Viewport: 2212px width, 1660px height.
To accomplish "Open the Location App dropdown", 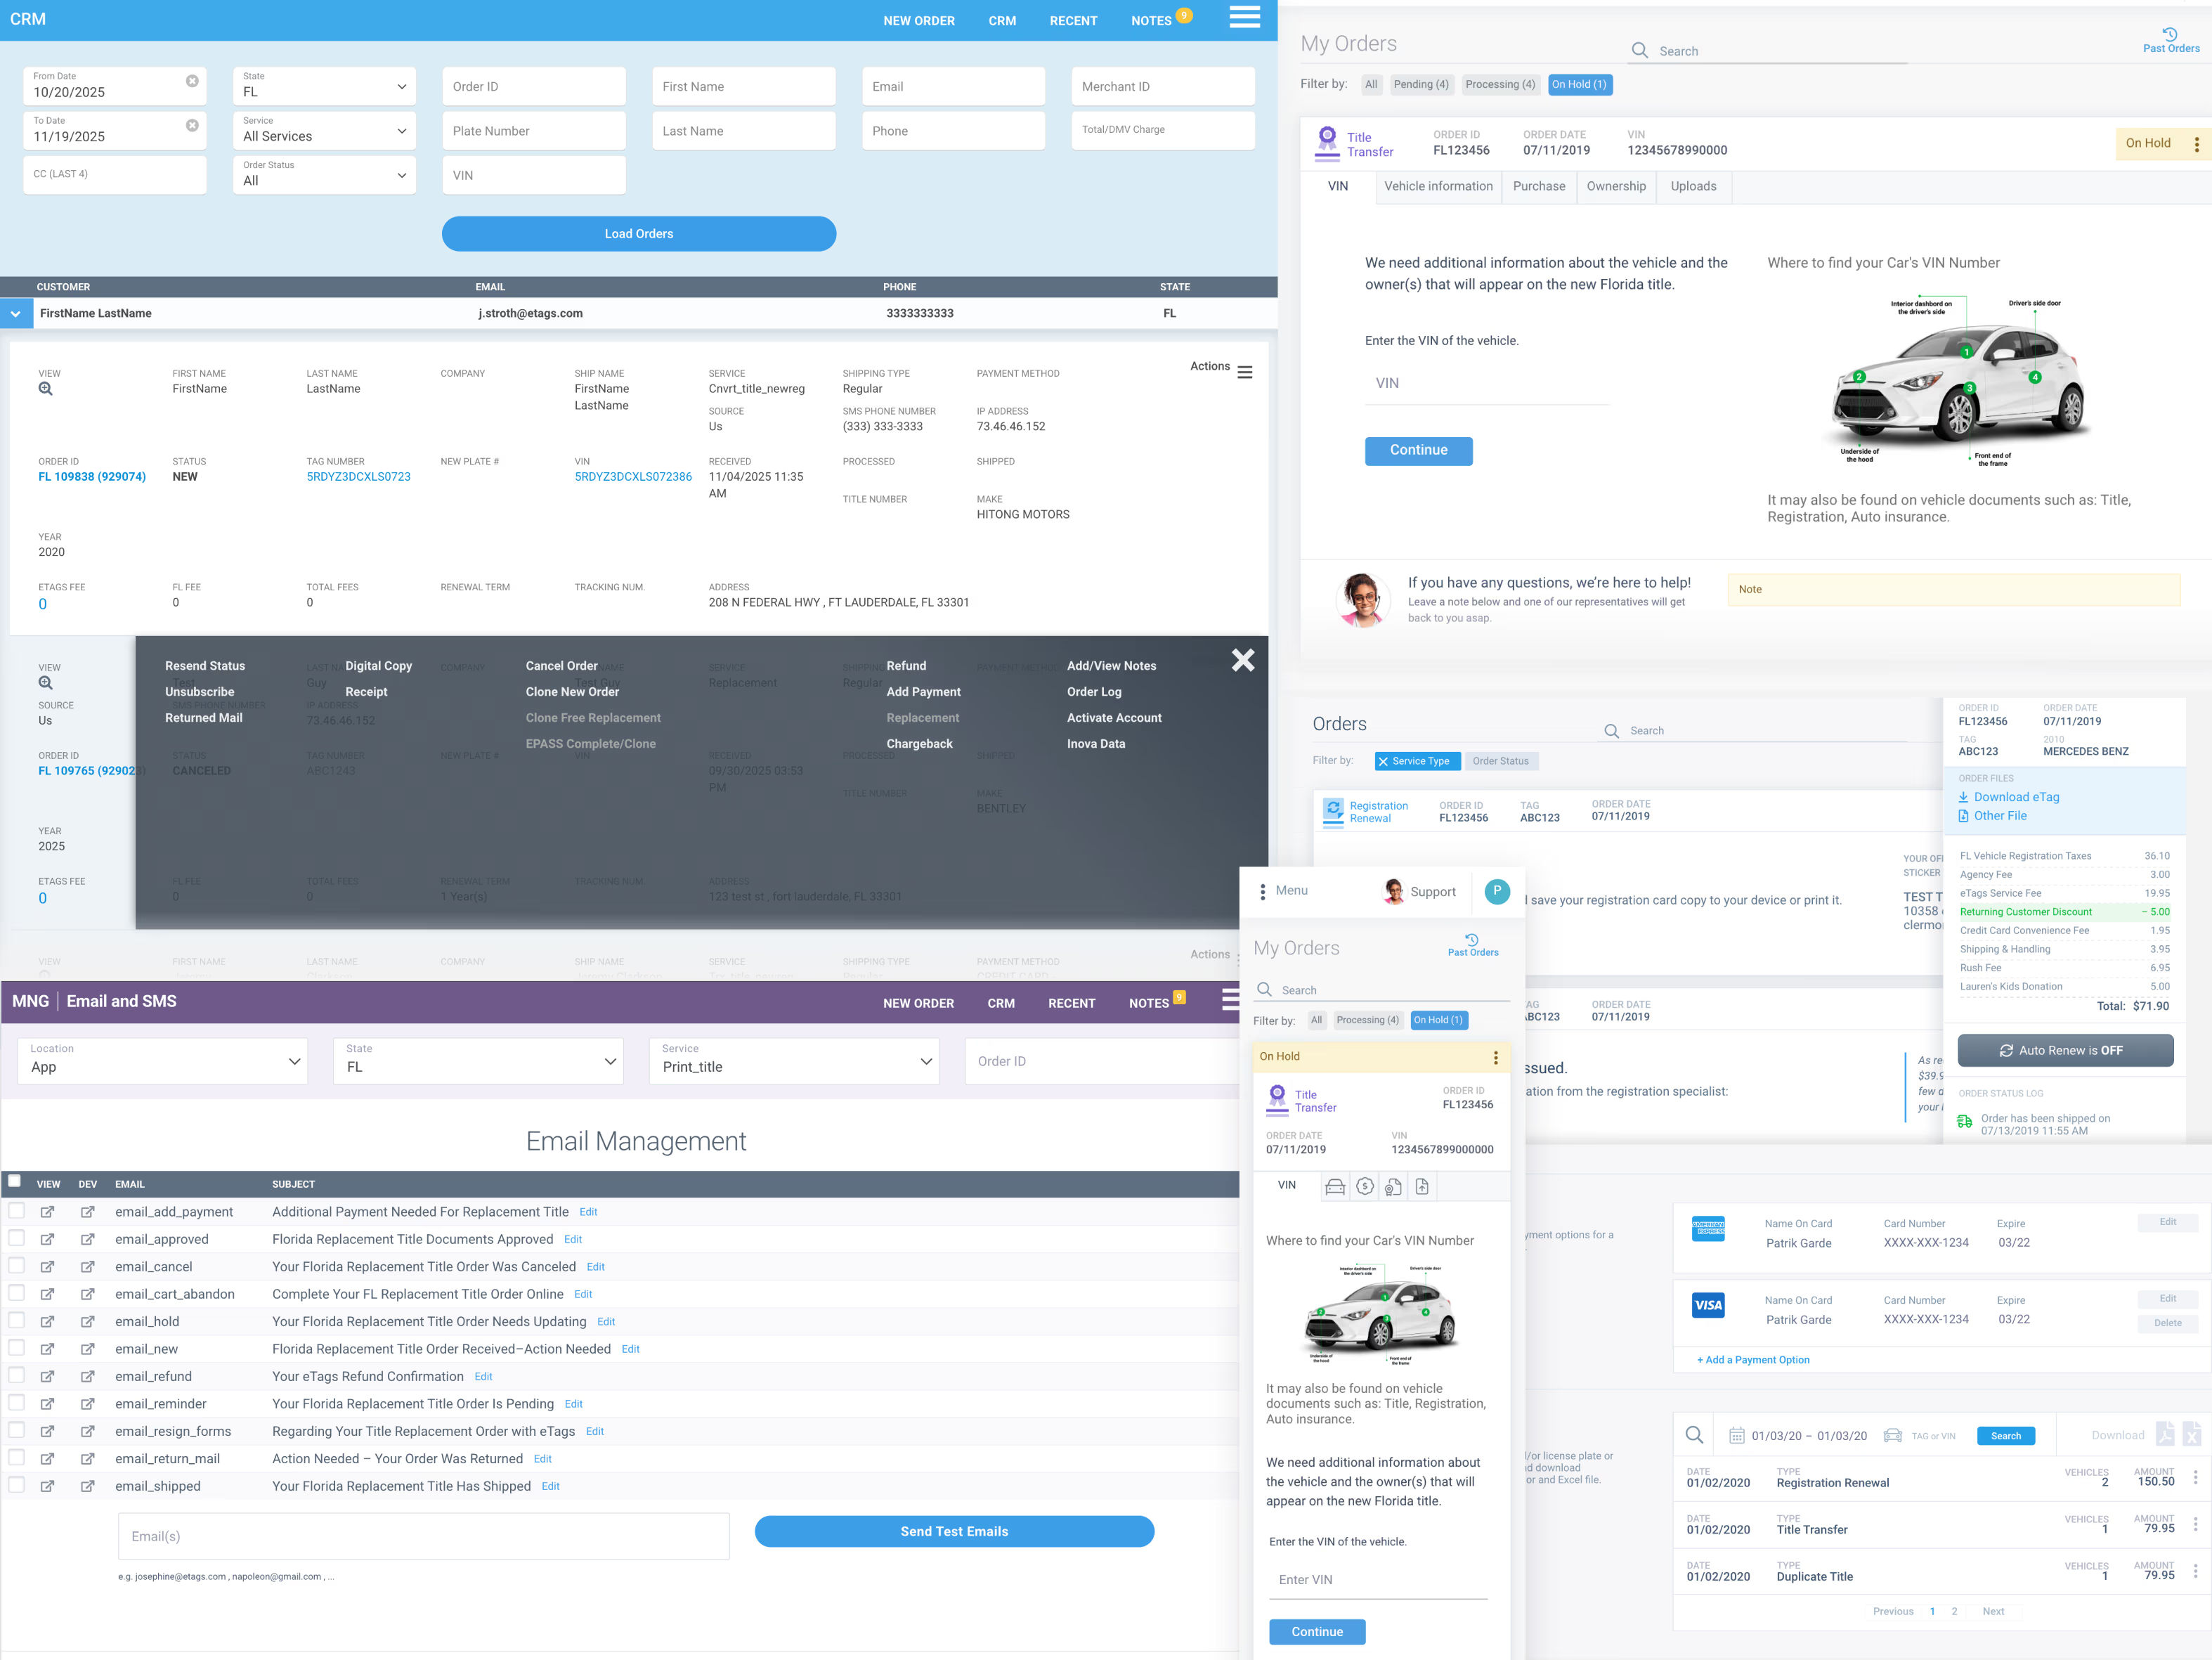I will [x=162, y=1061].
